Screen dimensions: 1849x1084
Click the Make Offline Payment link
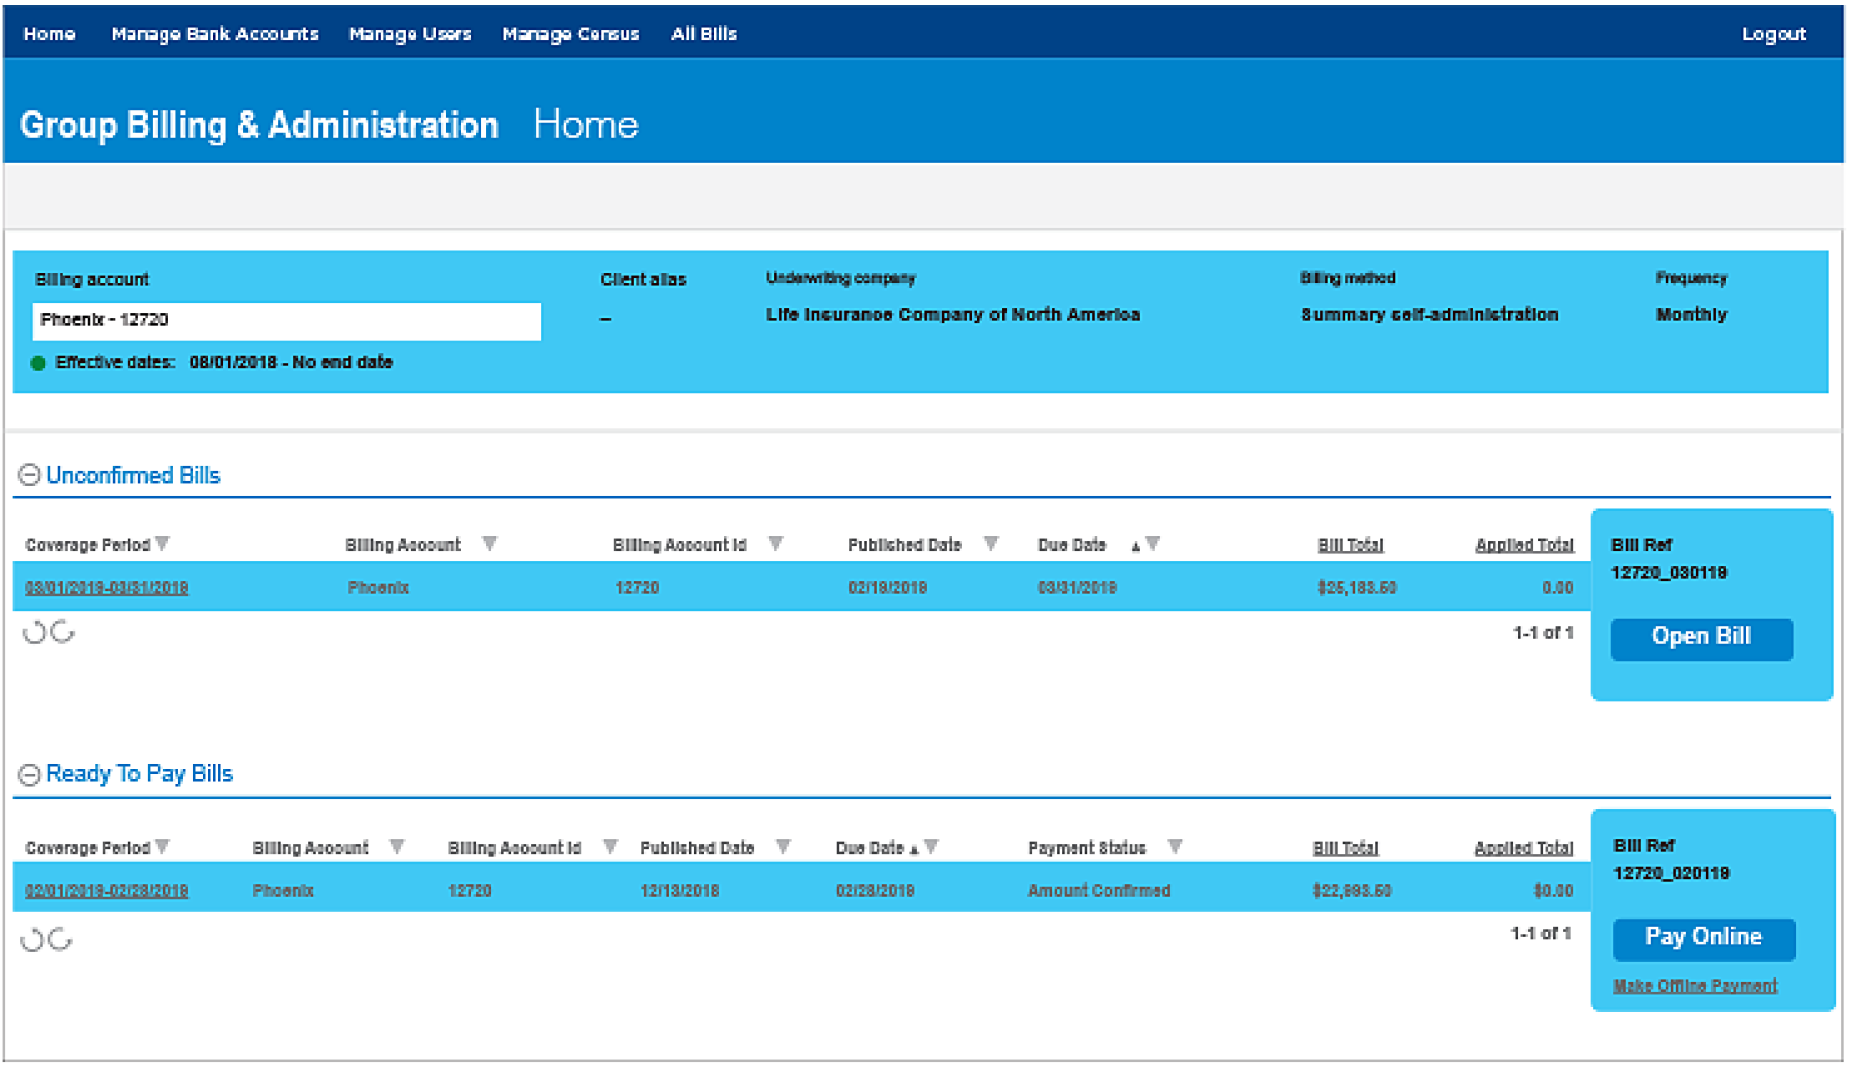[x=1694, y=986]
